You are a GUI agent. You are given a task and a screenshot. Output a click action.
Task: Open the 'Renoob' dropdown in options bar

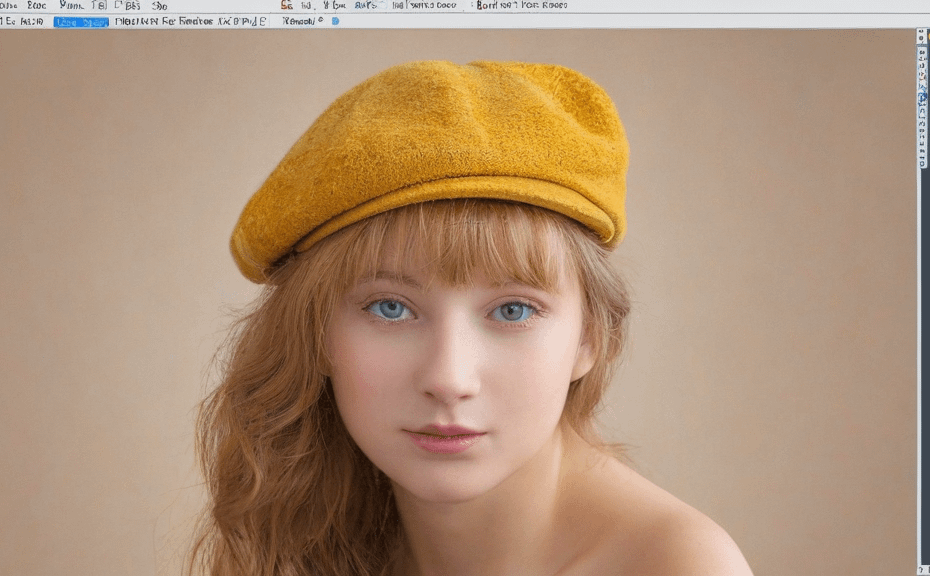[299, 21]
